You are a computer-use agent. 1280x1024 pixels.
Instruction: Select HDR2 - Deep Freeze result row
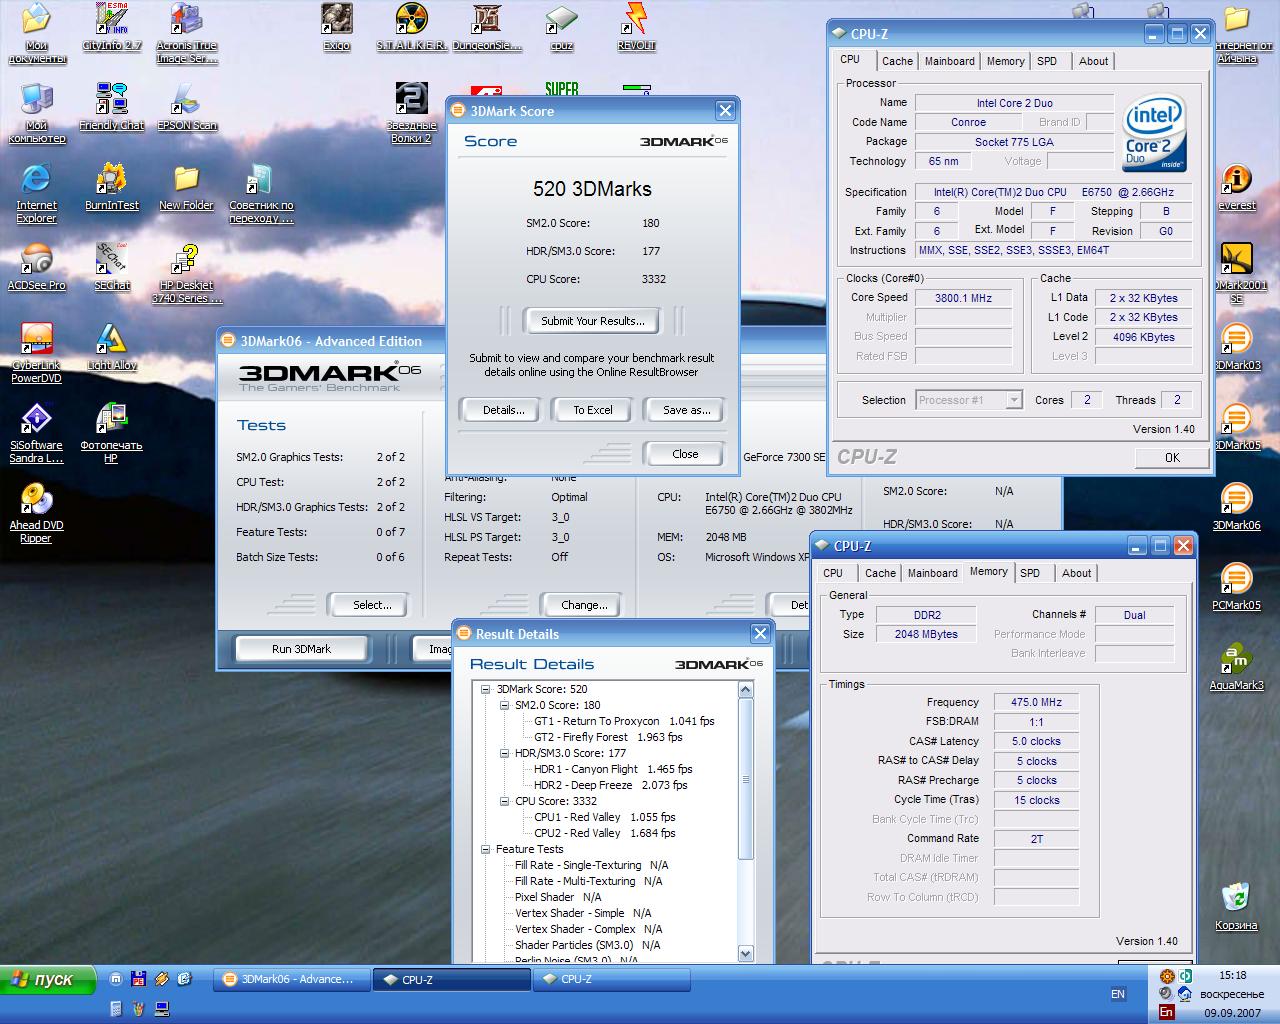(x=610, y=785)
